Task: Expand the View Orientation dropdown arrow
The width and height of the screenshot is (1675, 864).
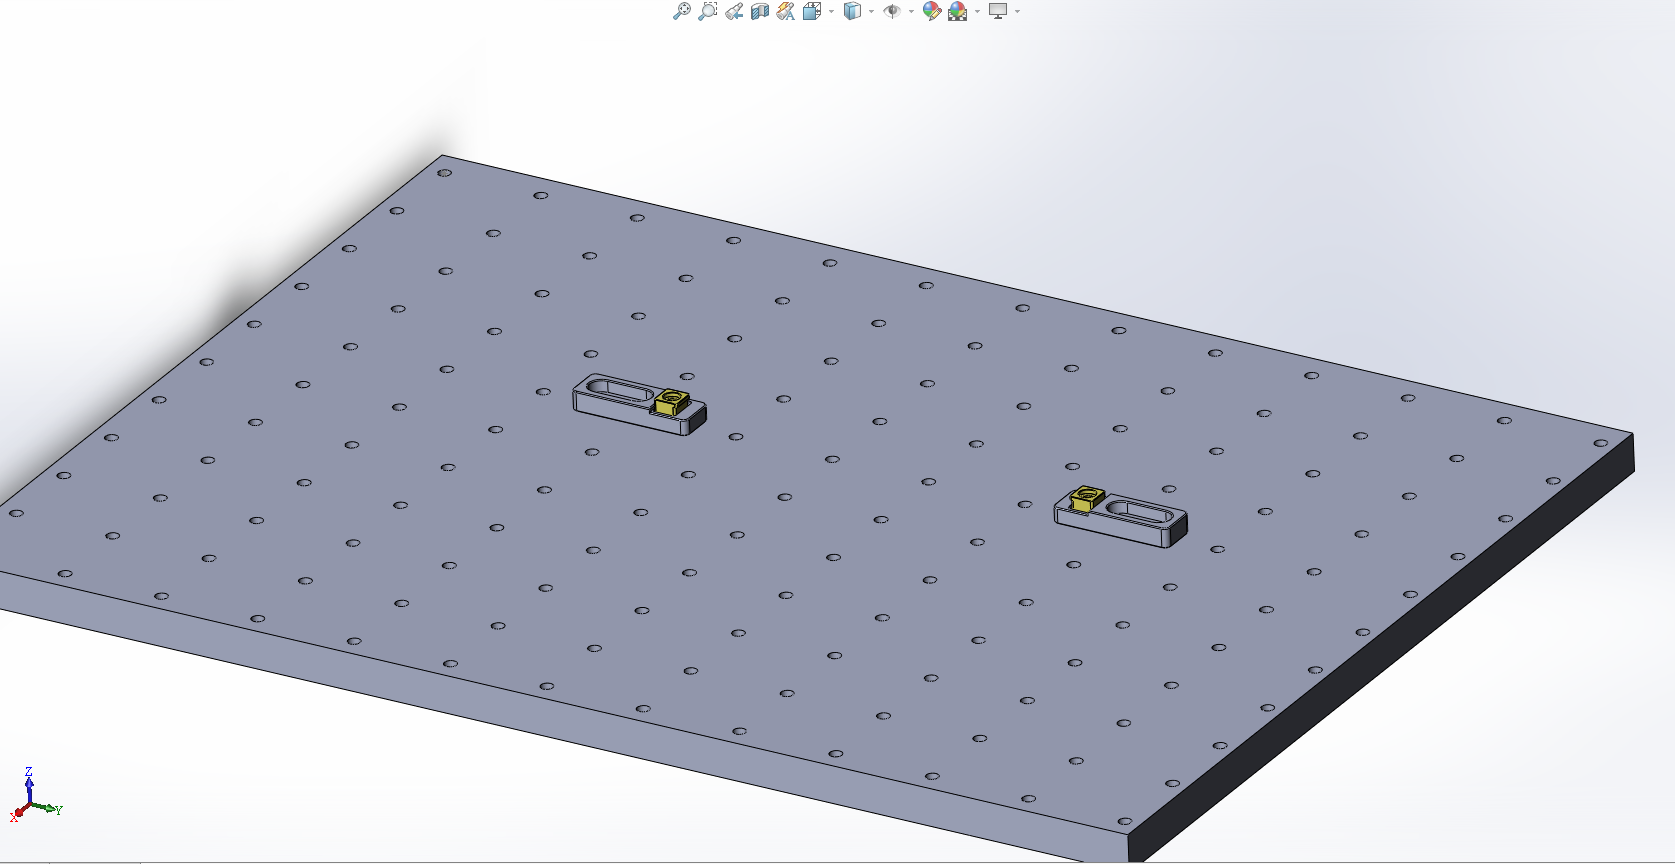Action: click(x=831, y=12)
